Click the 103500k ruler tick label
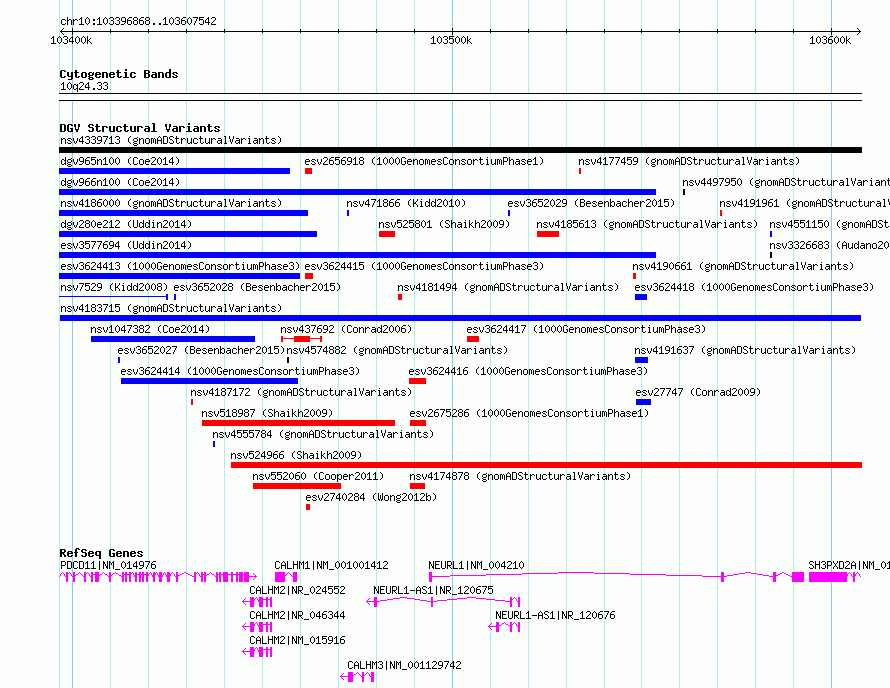Image resolution: width=890 pixels, height=688 pixels. 451,40
